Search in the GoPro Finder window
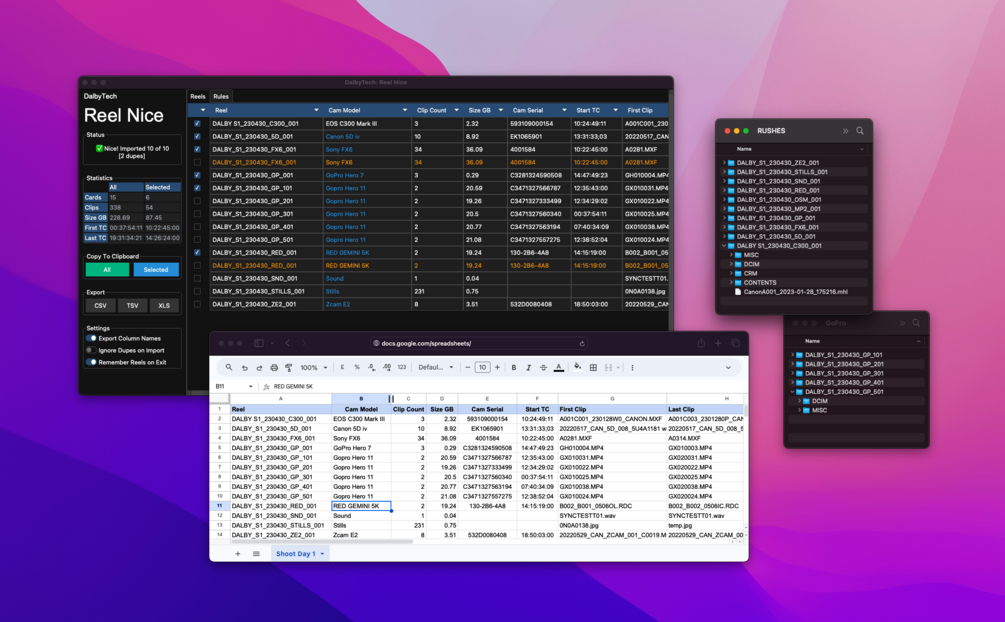This screenshot has height=622, width=1005. [917, 323]
